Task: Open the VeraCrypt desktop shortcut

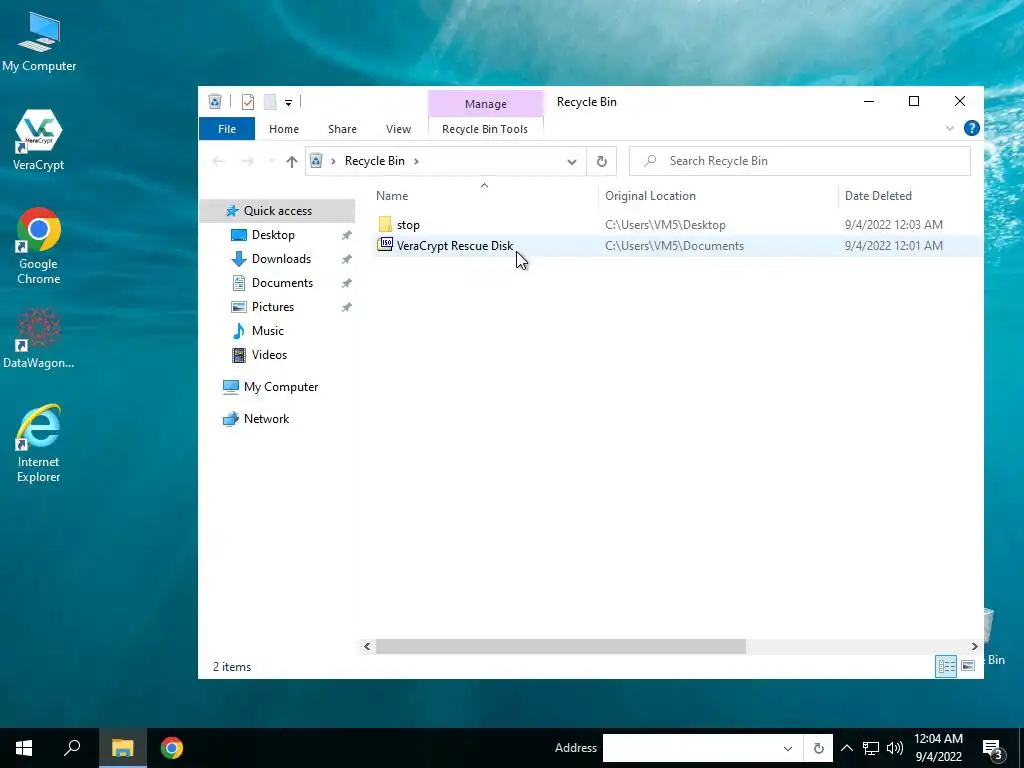Action: [x=39, y=140]
